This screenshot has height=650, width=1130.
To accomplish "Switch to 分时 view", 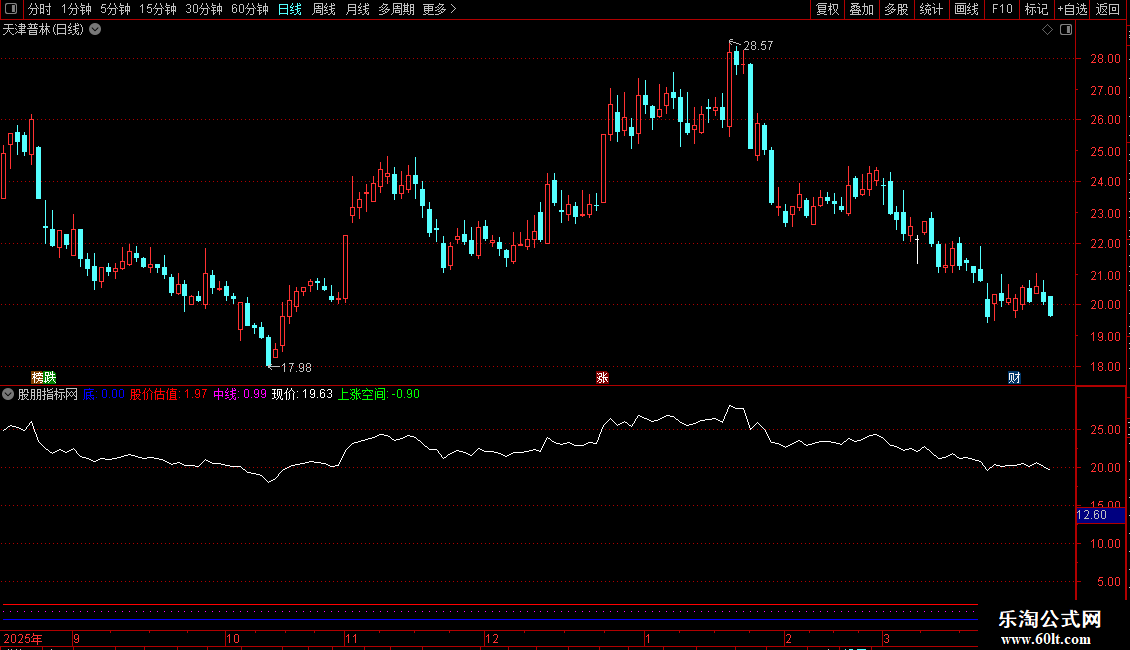I will tap(40, 9).
